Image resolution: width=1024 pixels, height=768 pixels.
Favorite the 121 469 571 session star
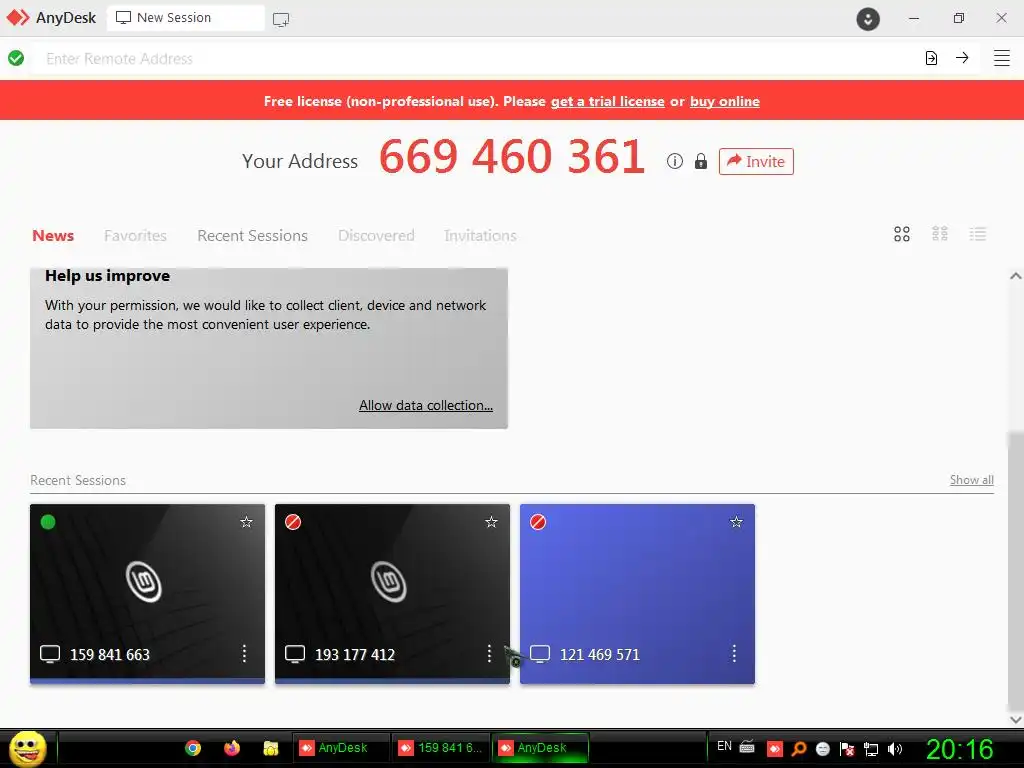pos(736,522)
